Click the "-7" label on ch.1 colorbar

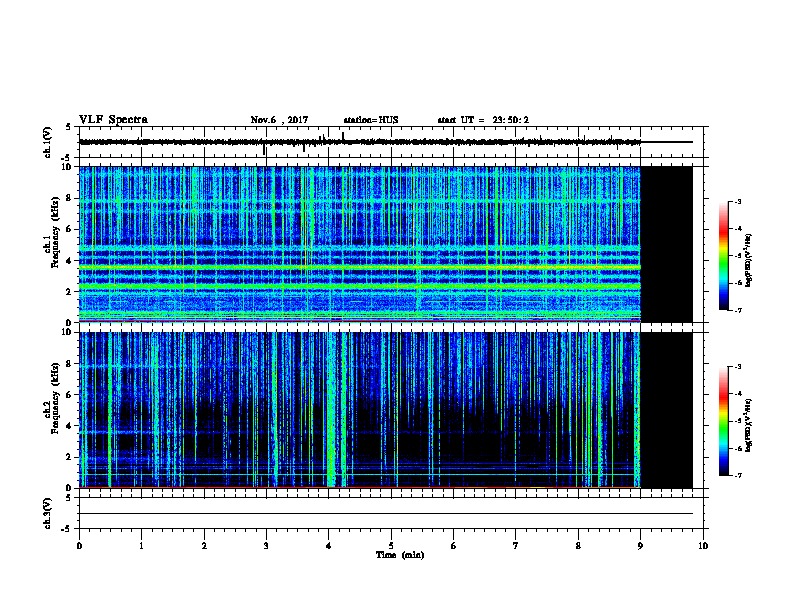coord(737,310)
